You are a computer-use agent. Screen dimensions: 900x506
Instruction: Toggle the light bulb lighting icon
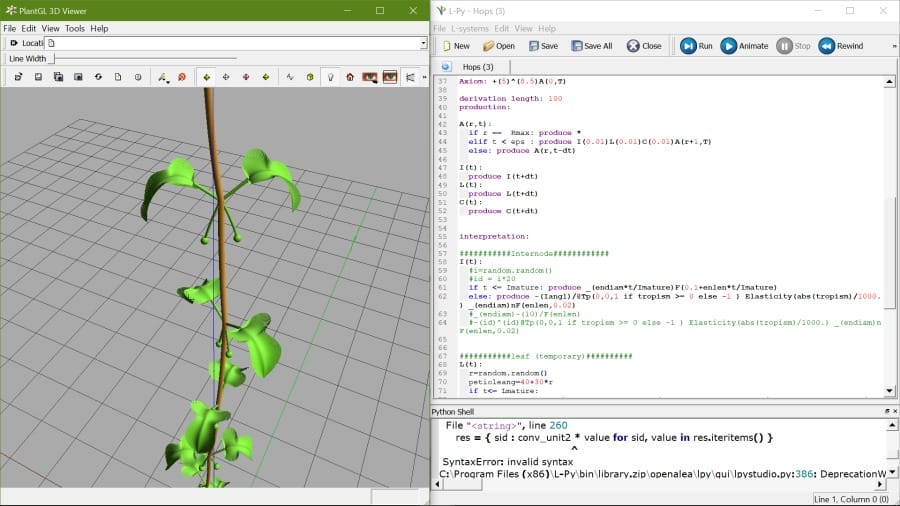coord(330,77)
